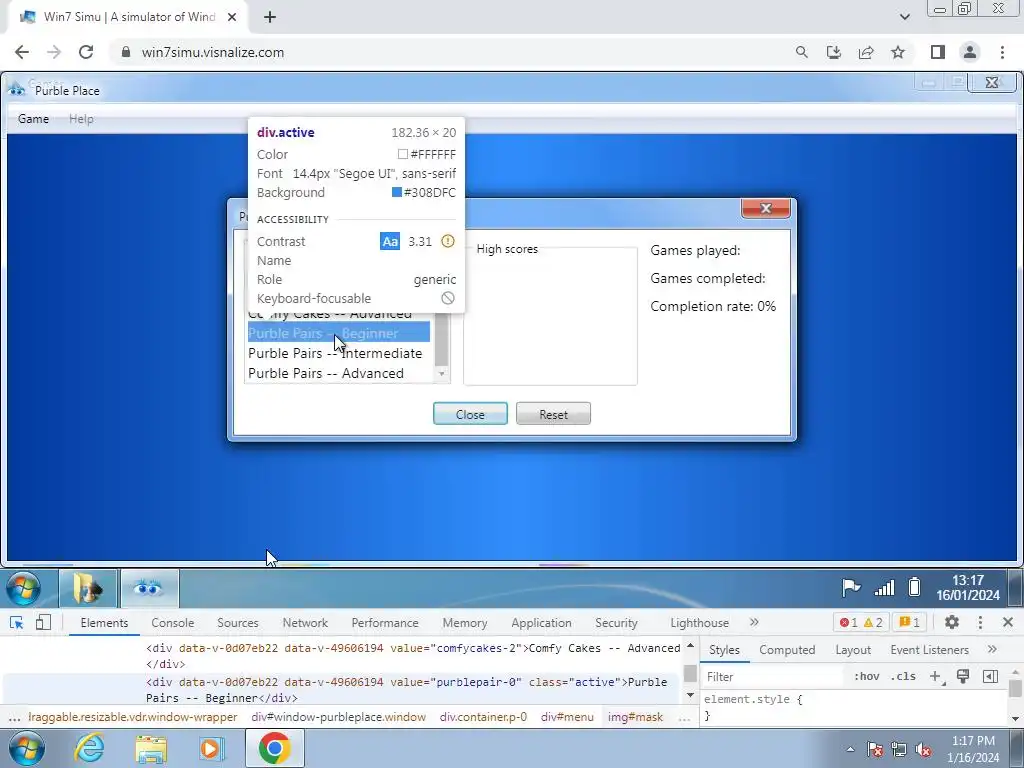This screenshot has height=768, width=1024.
Task: Click the errors and warnings counter
Action: (x=861, y=622)
